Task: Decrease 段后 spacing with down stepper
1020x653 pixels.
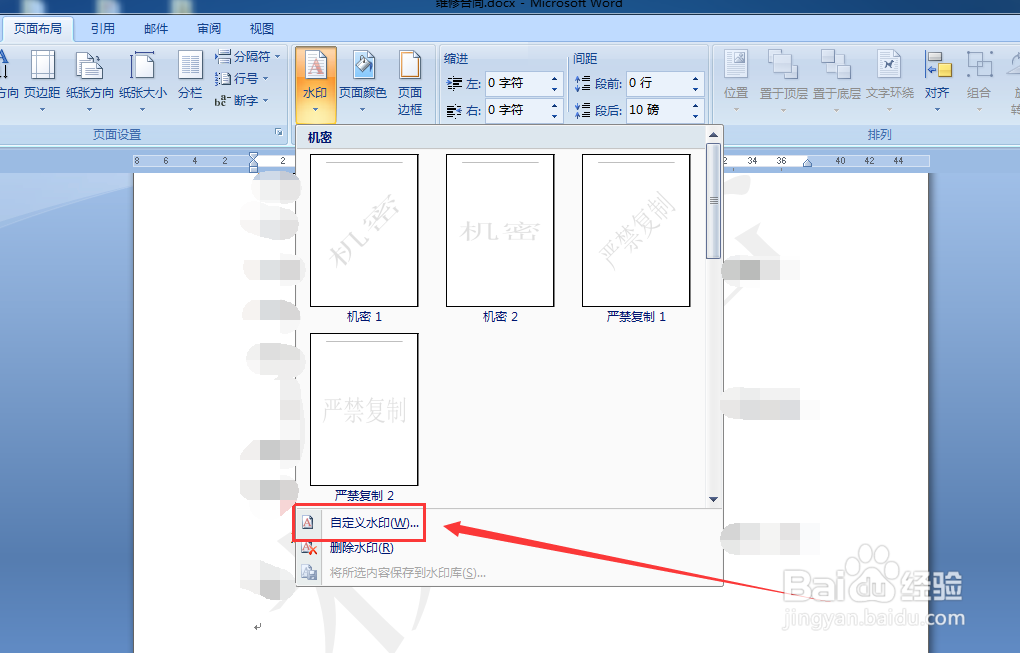Action: 696,115
